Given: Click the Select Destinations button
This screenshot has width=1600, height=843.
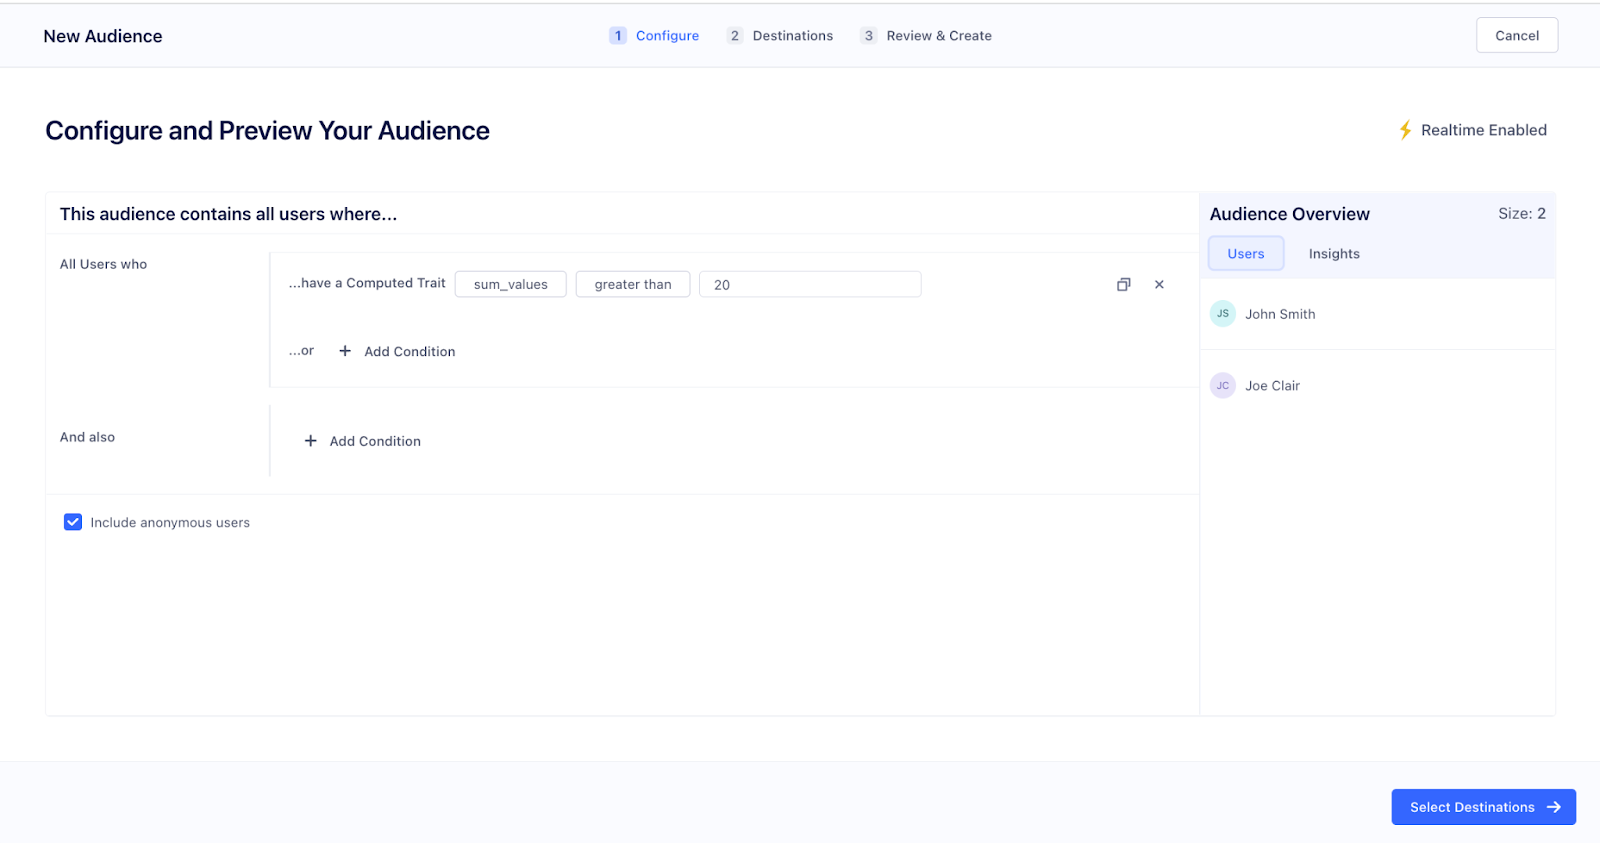Looking at the screenshot, I should click(1472, 807).
